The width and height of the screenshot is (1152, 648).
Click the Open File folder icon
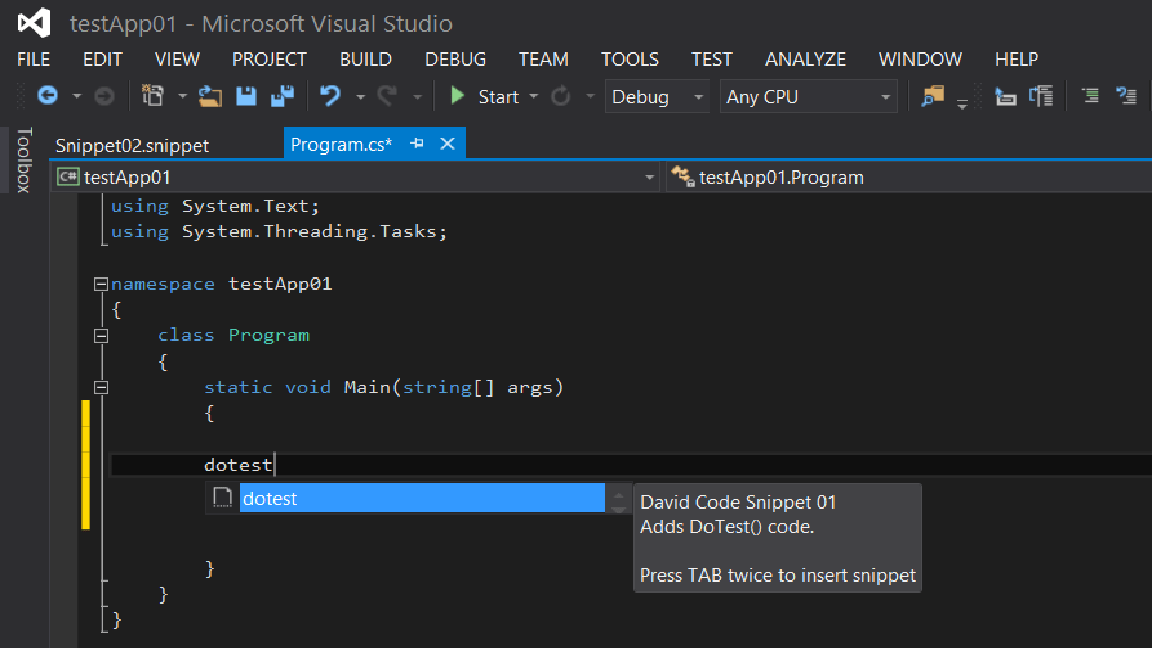point(210,96)
